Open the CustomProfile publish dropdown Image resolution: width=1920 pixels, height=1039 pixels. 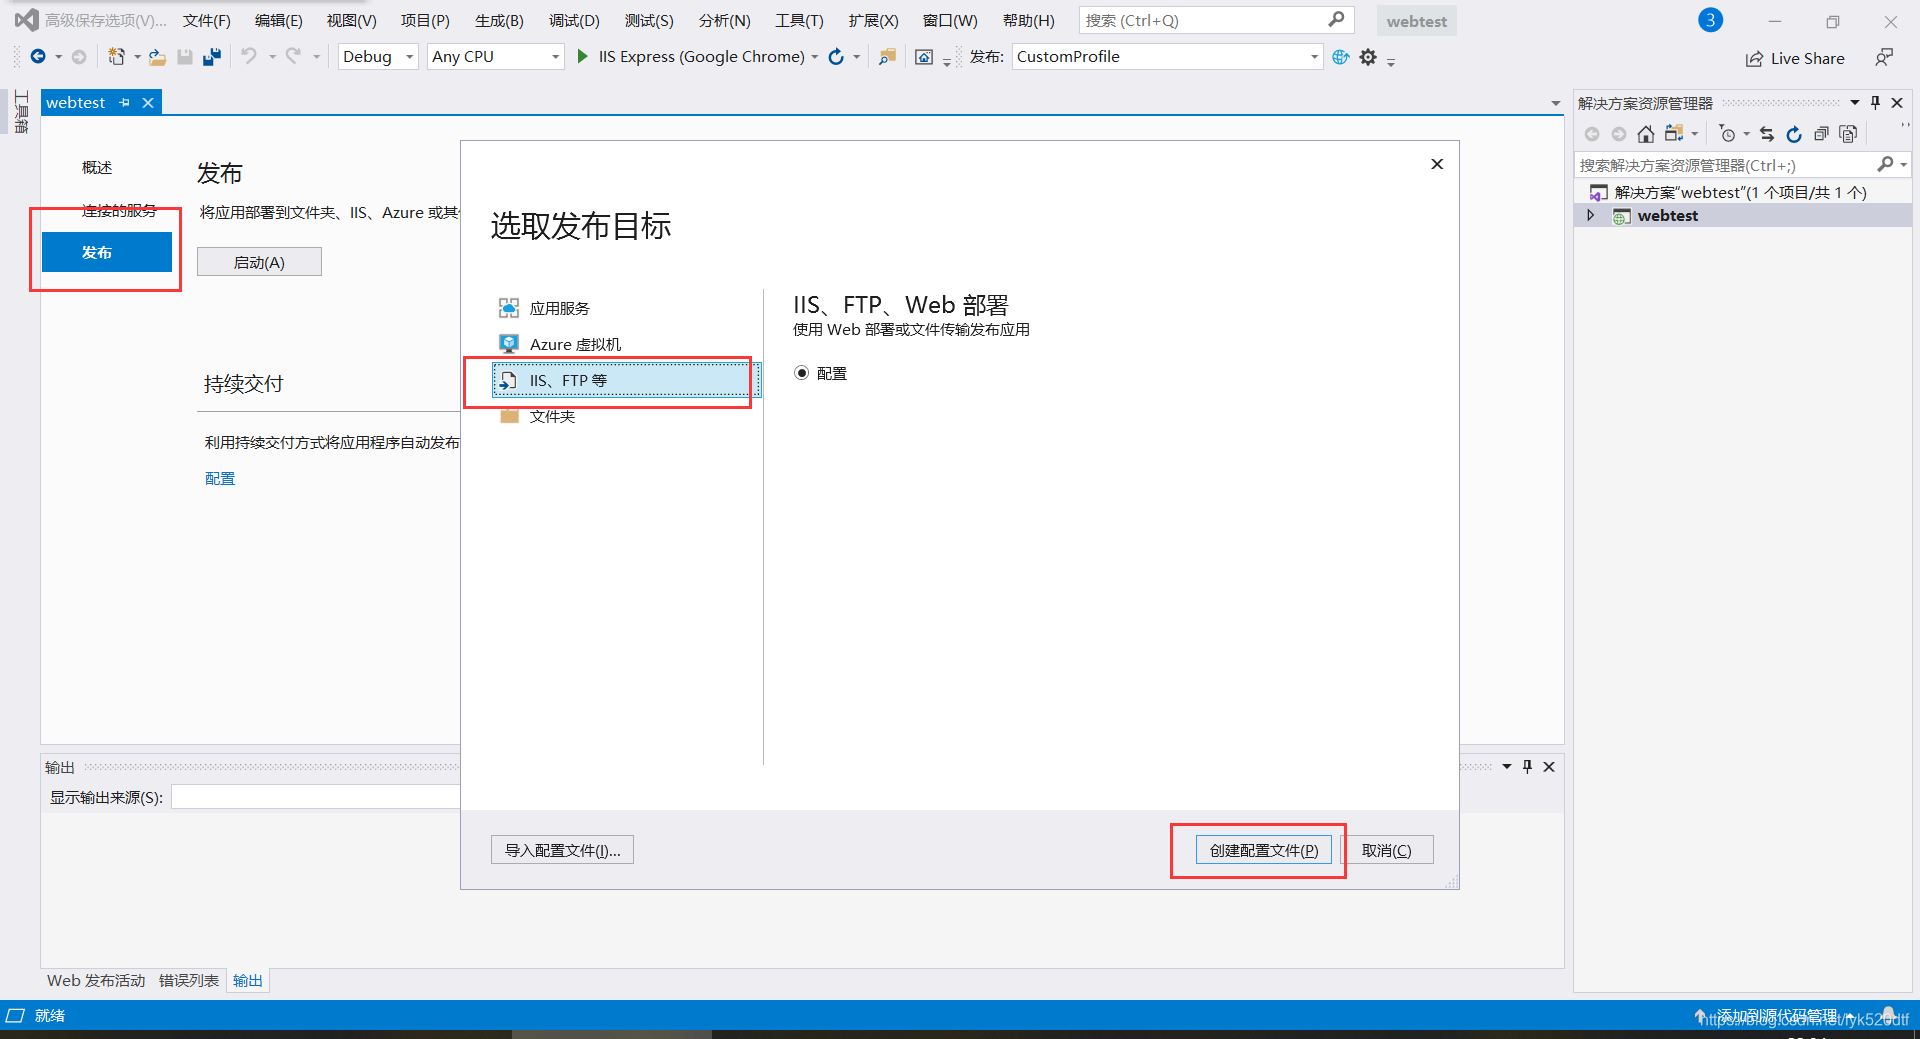[1168, 57]
